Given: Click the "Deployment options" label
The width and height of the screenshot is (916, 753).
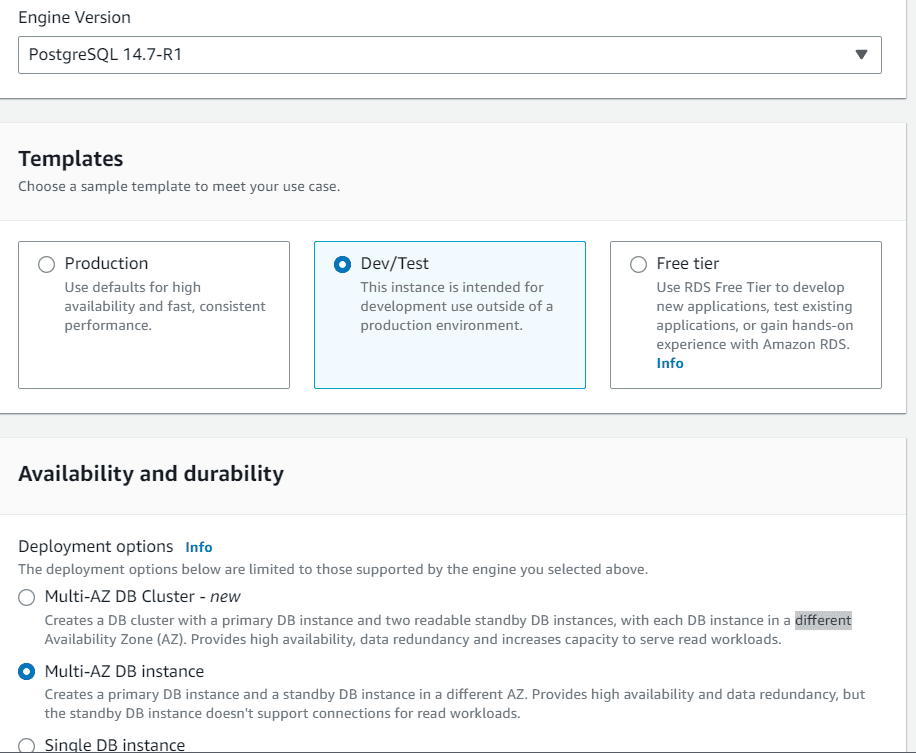Looking at the screenshot, I should point(96,547).
